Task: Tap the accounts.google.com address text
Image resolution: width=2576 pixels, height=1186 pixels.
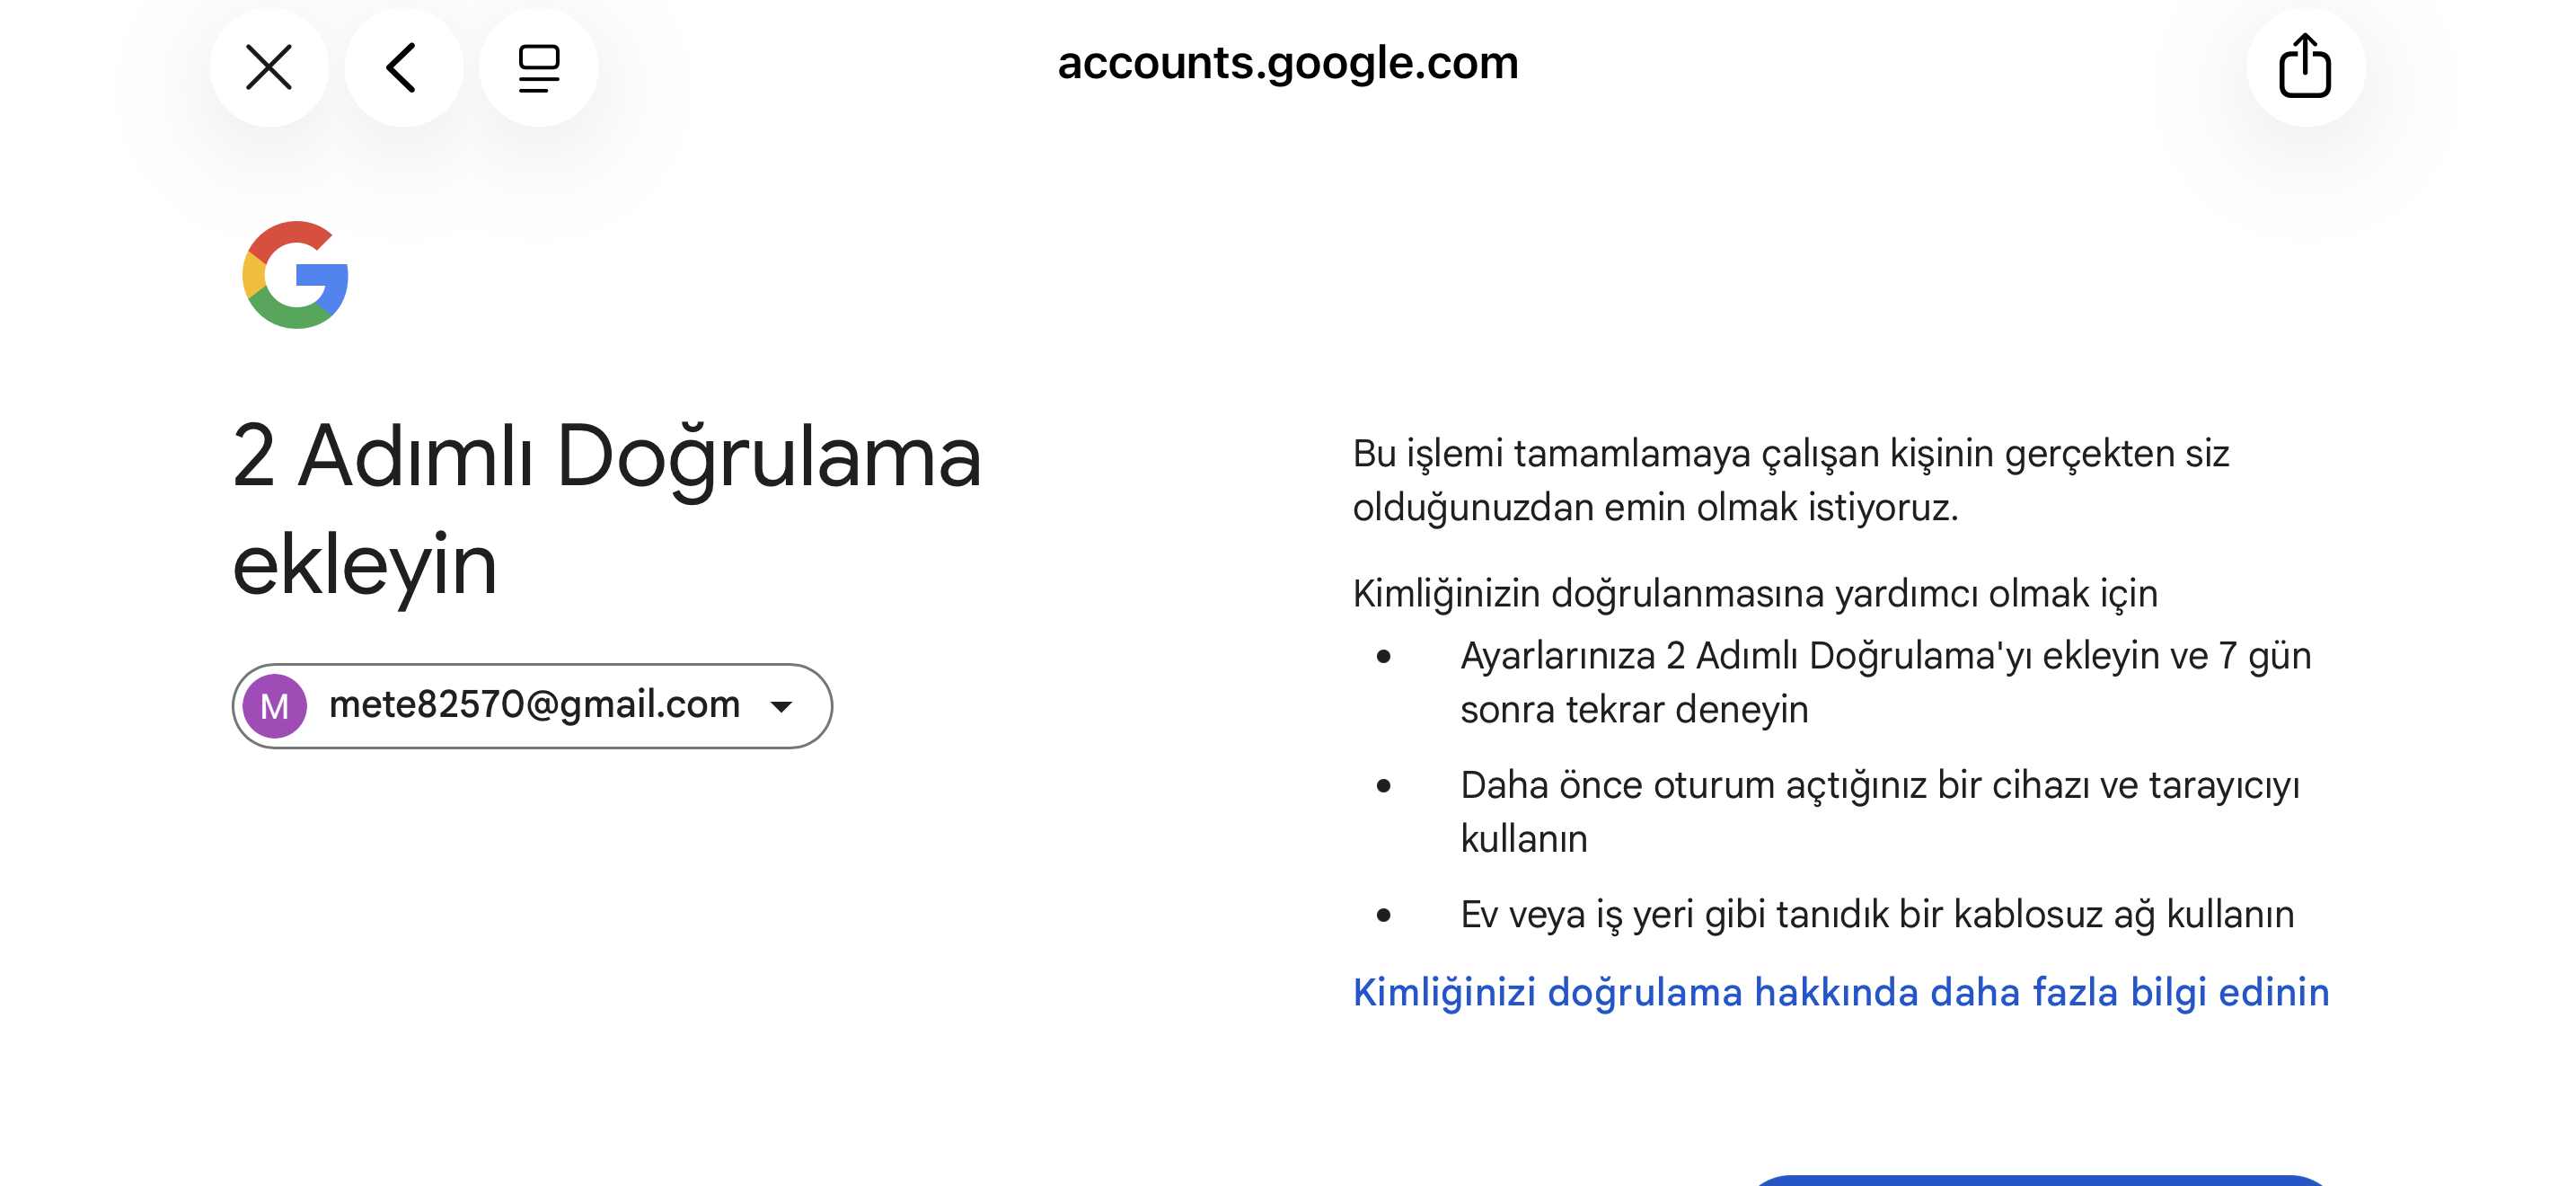Action: (1288, 63)
